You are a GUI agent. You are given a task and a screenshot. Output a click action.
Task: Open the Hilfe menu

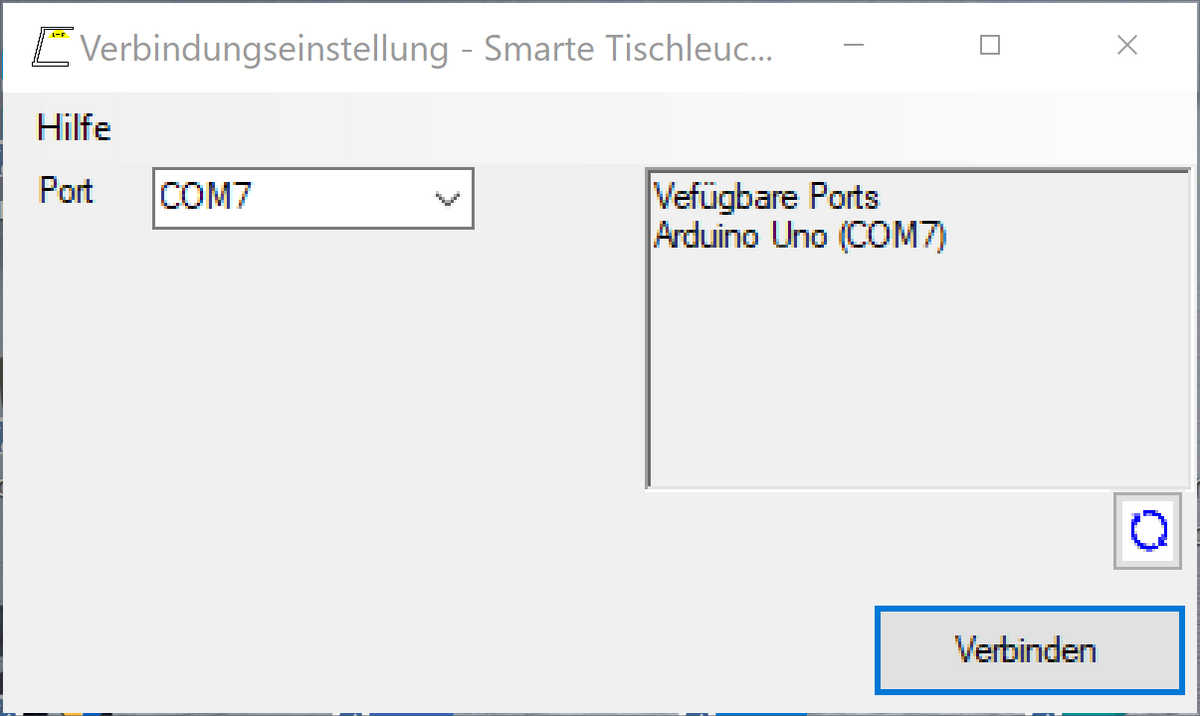tap(74, 128)
